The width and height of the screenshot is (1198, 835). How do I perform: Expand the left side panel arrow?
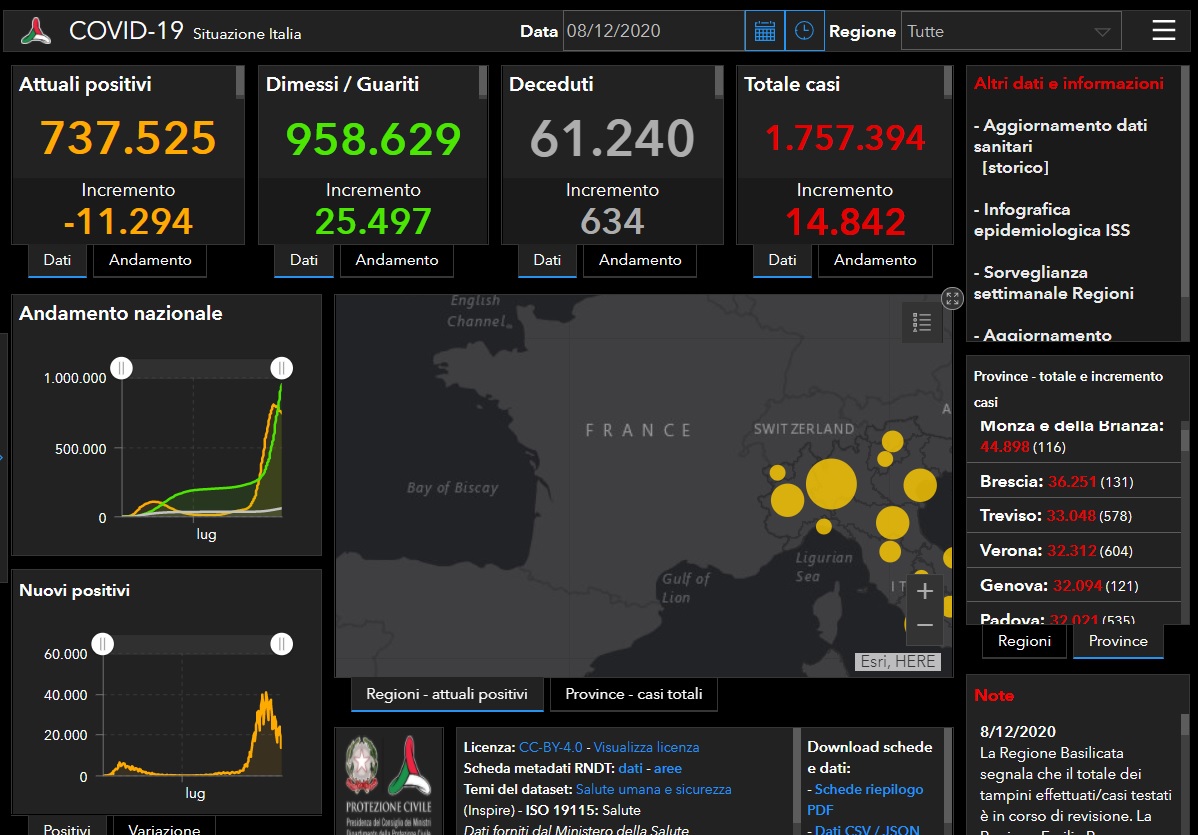3,458
